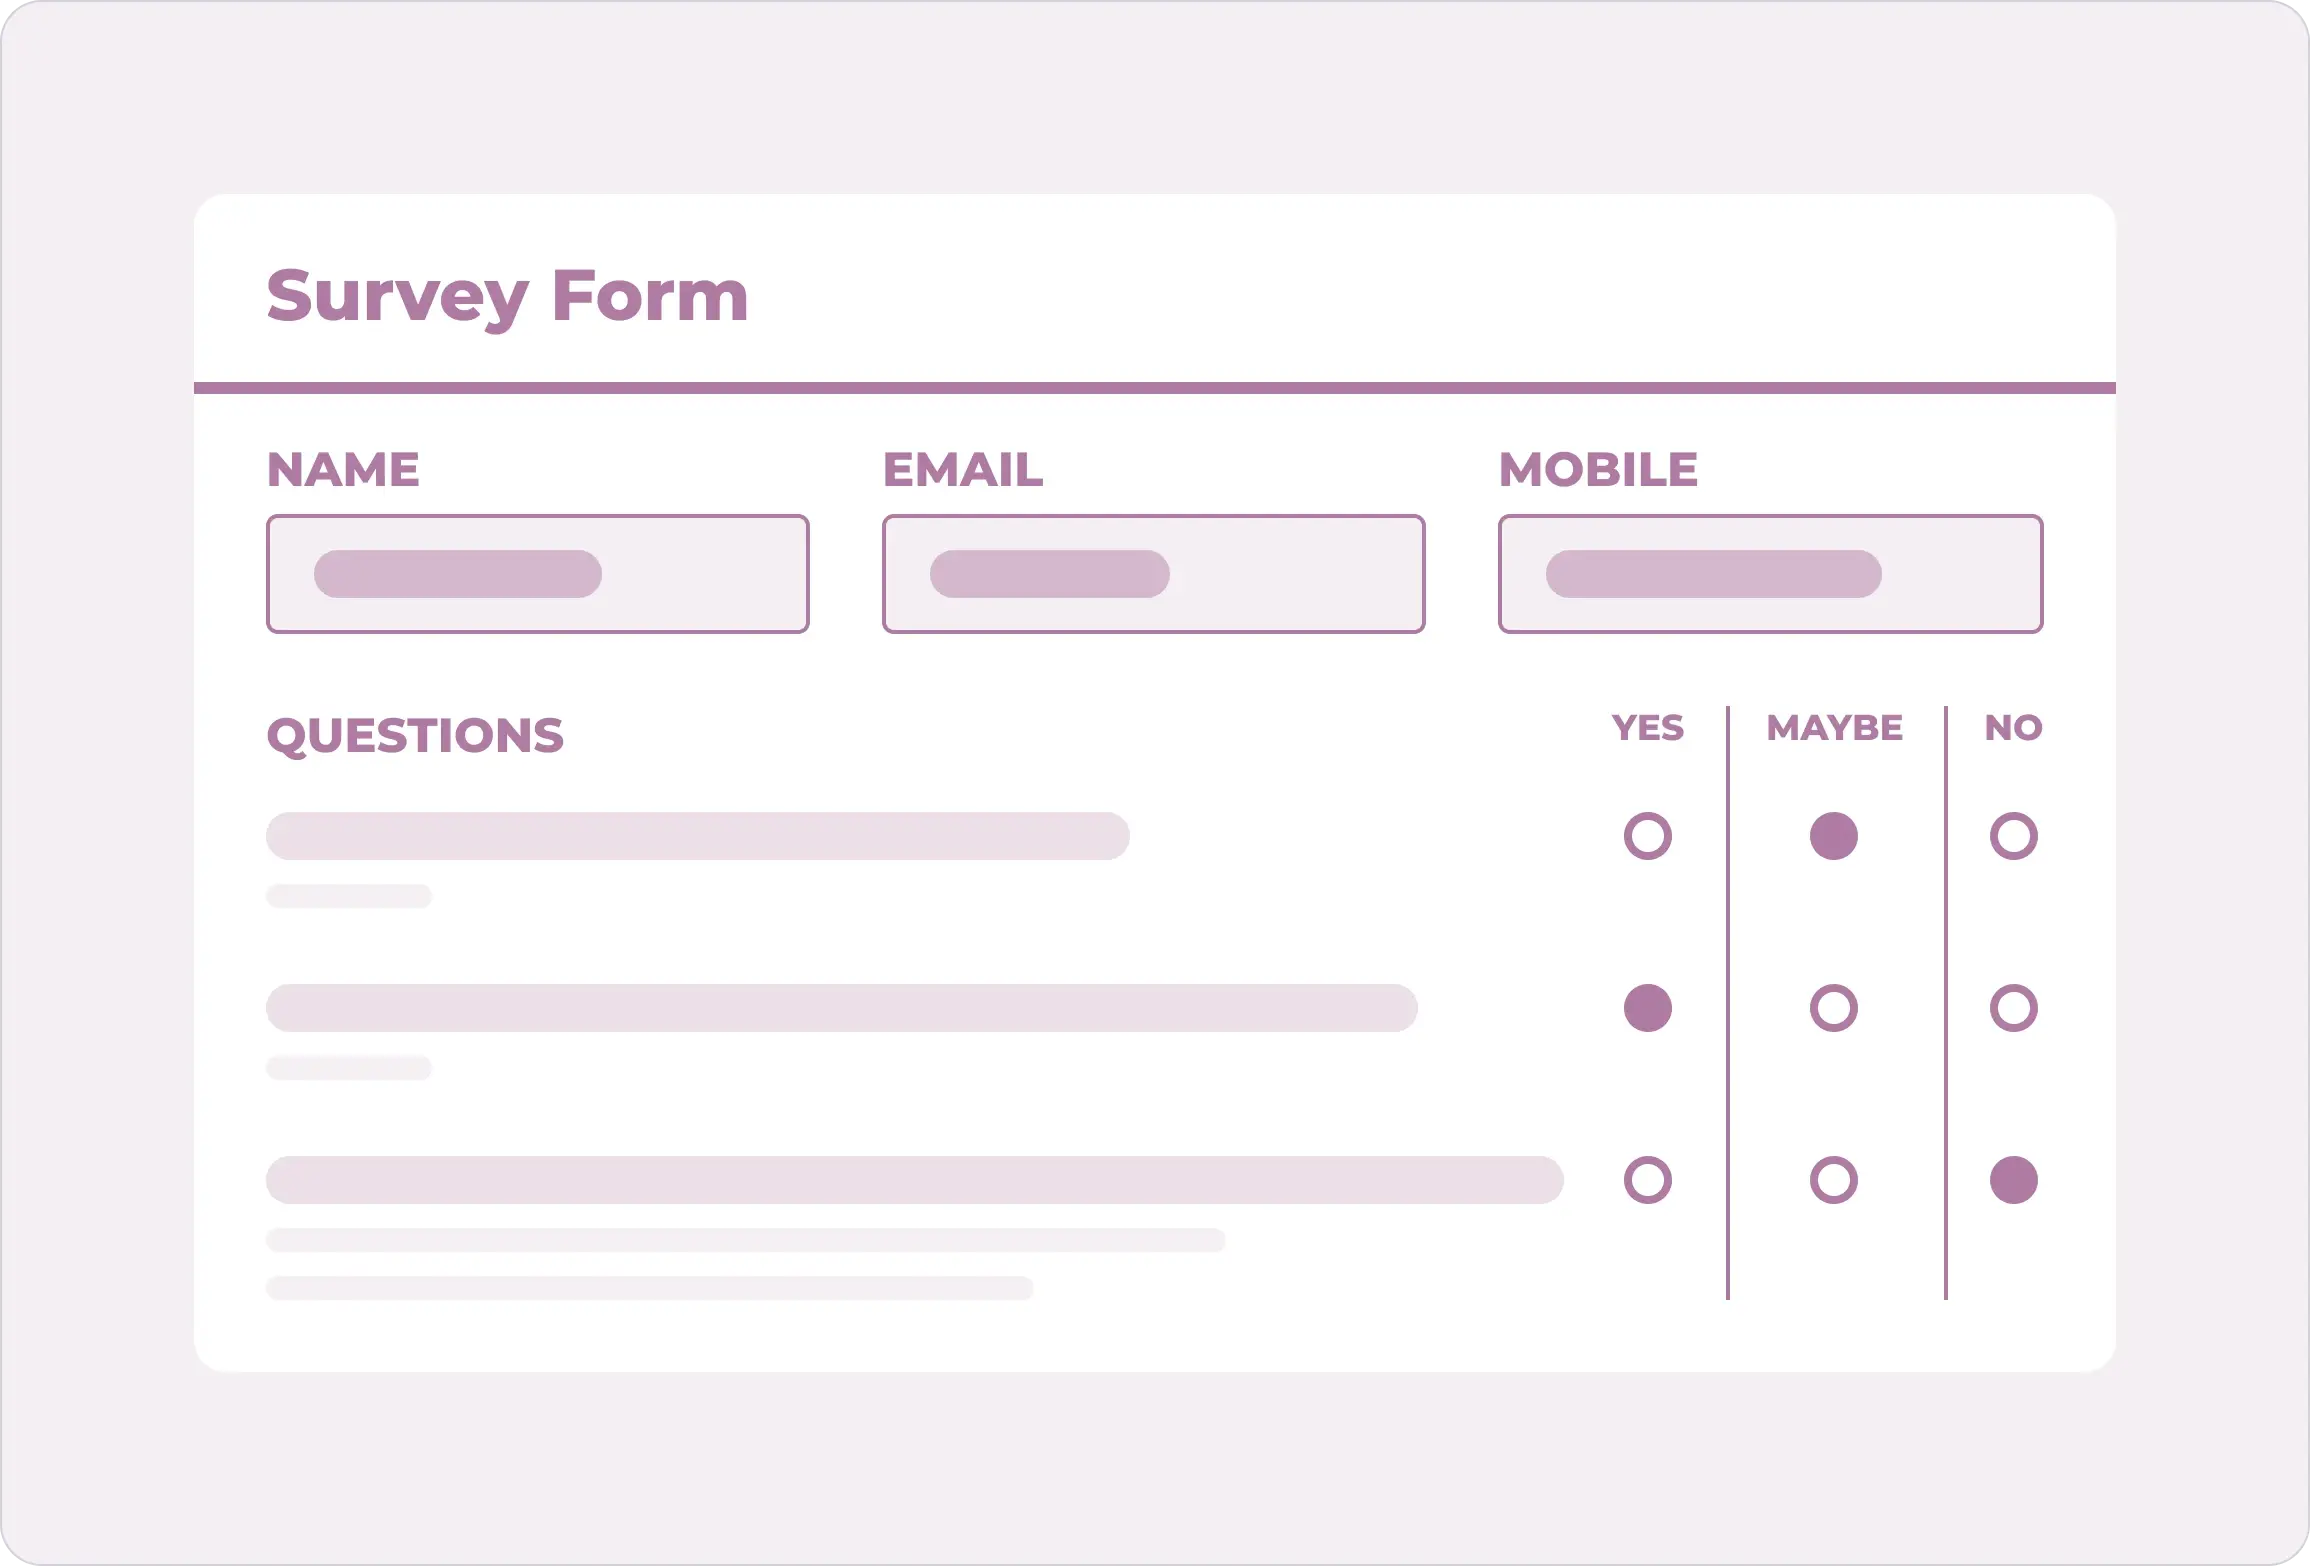Click the MOBILE input field

pyautogui.click(x=1771, y=574)
